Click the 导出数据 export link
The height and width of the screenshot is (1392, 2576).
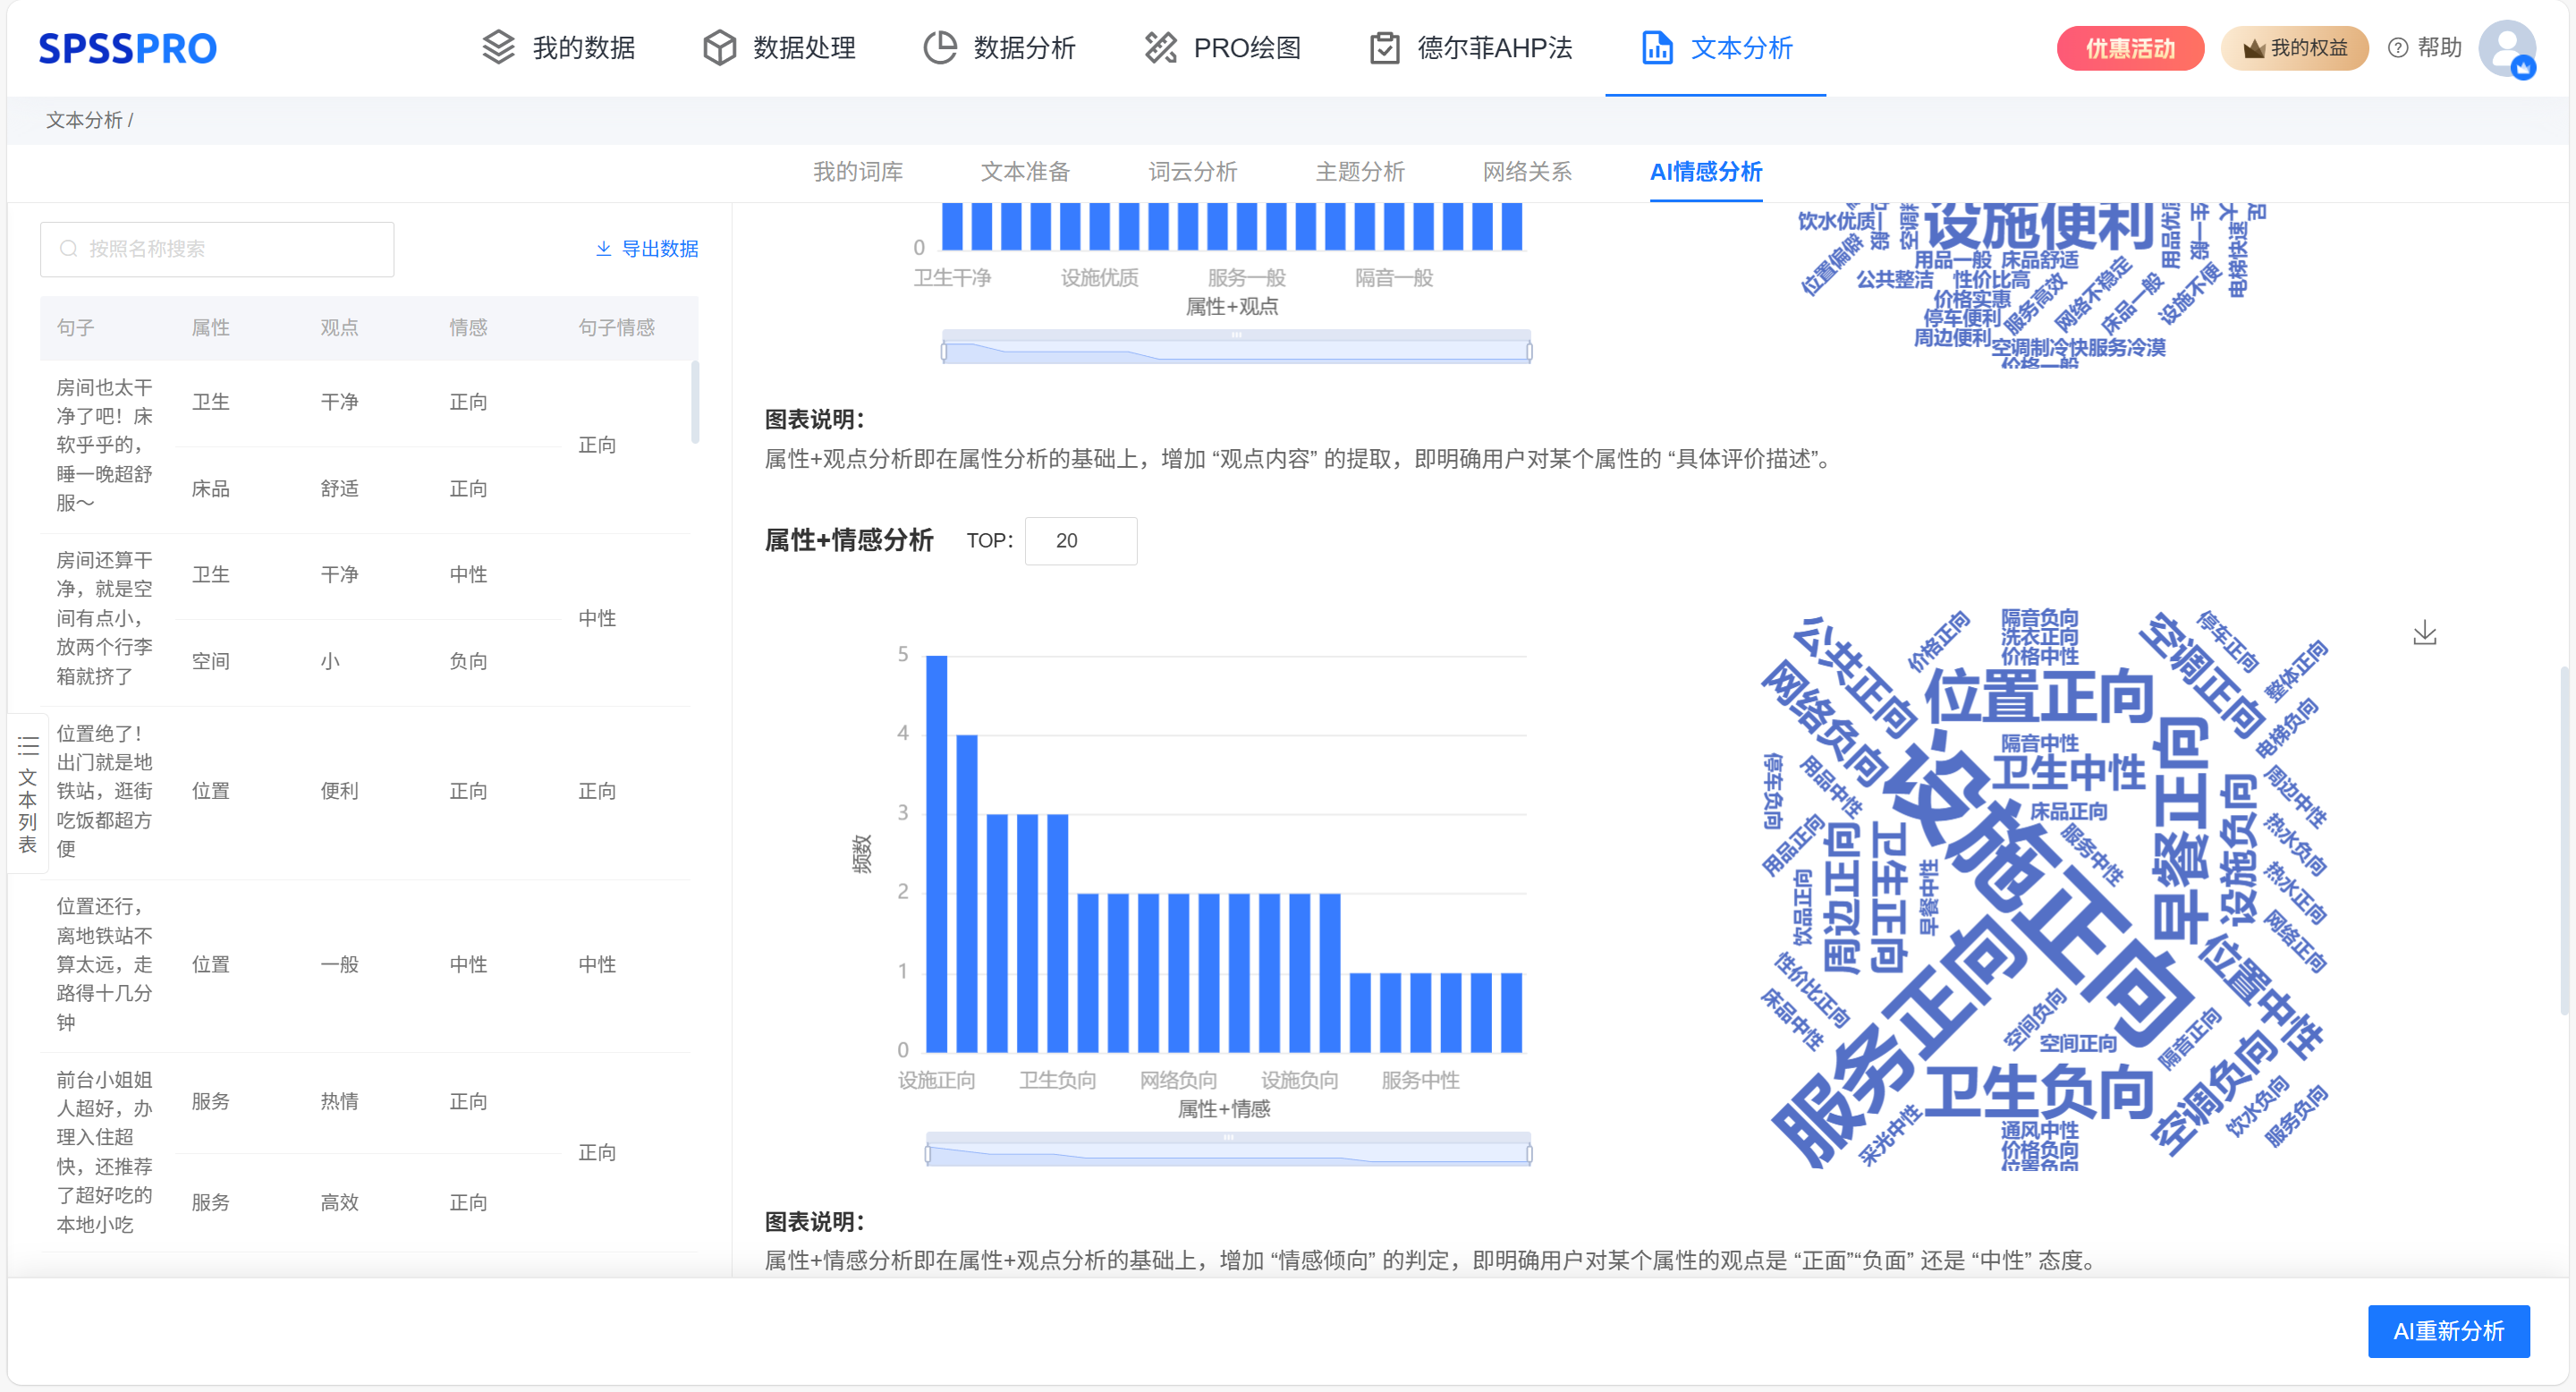pos(647,249)
